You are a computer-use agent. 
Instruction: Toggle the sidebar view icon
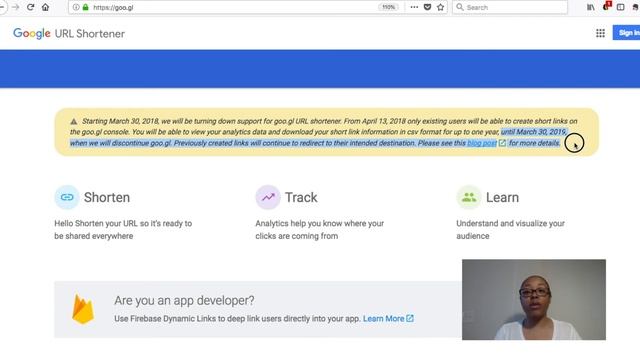pos(620,7)
